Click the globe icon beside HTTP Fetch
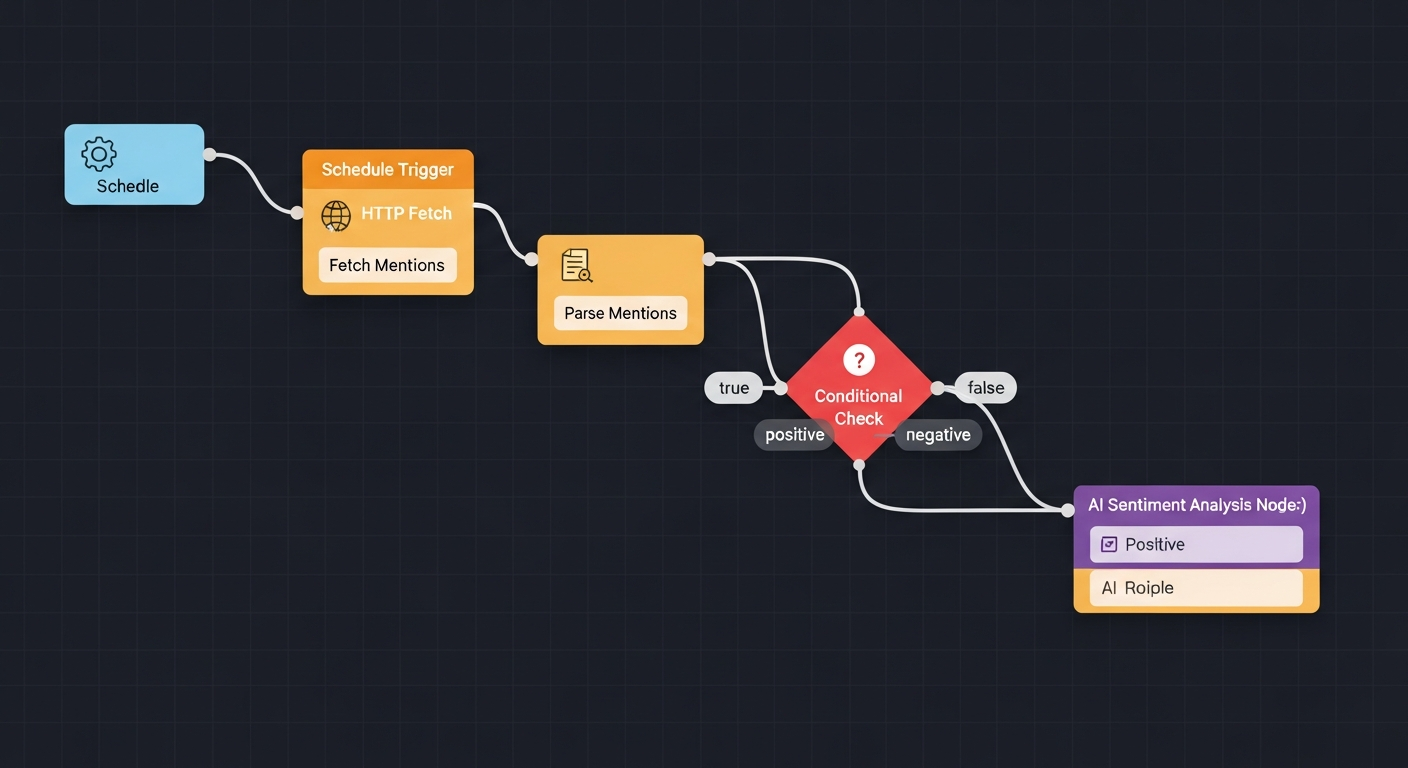This screenshot has height=768, width=1408. point(336,216)
